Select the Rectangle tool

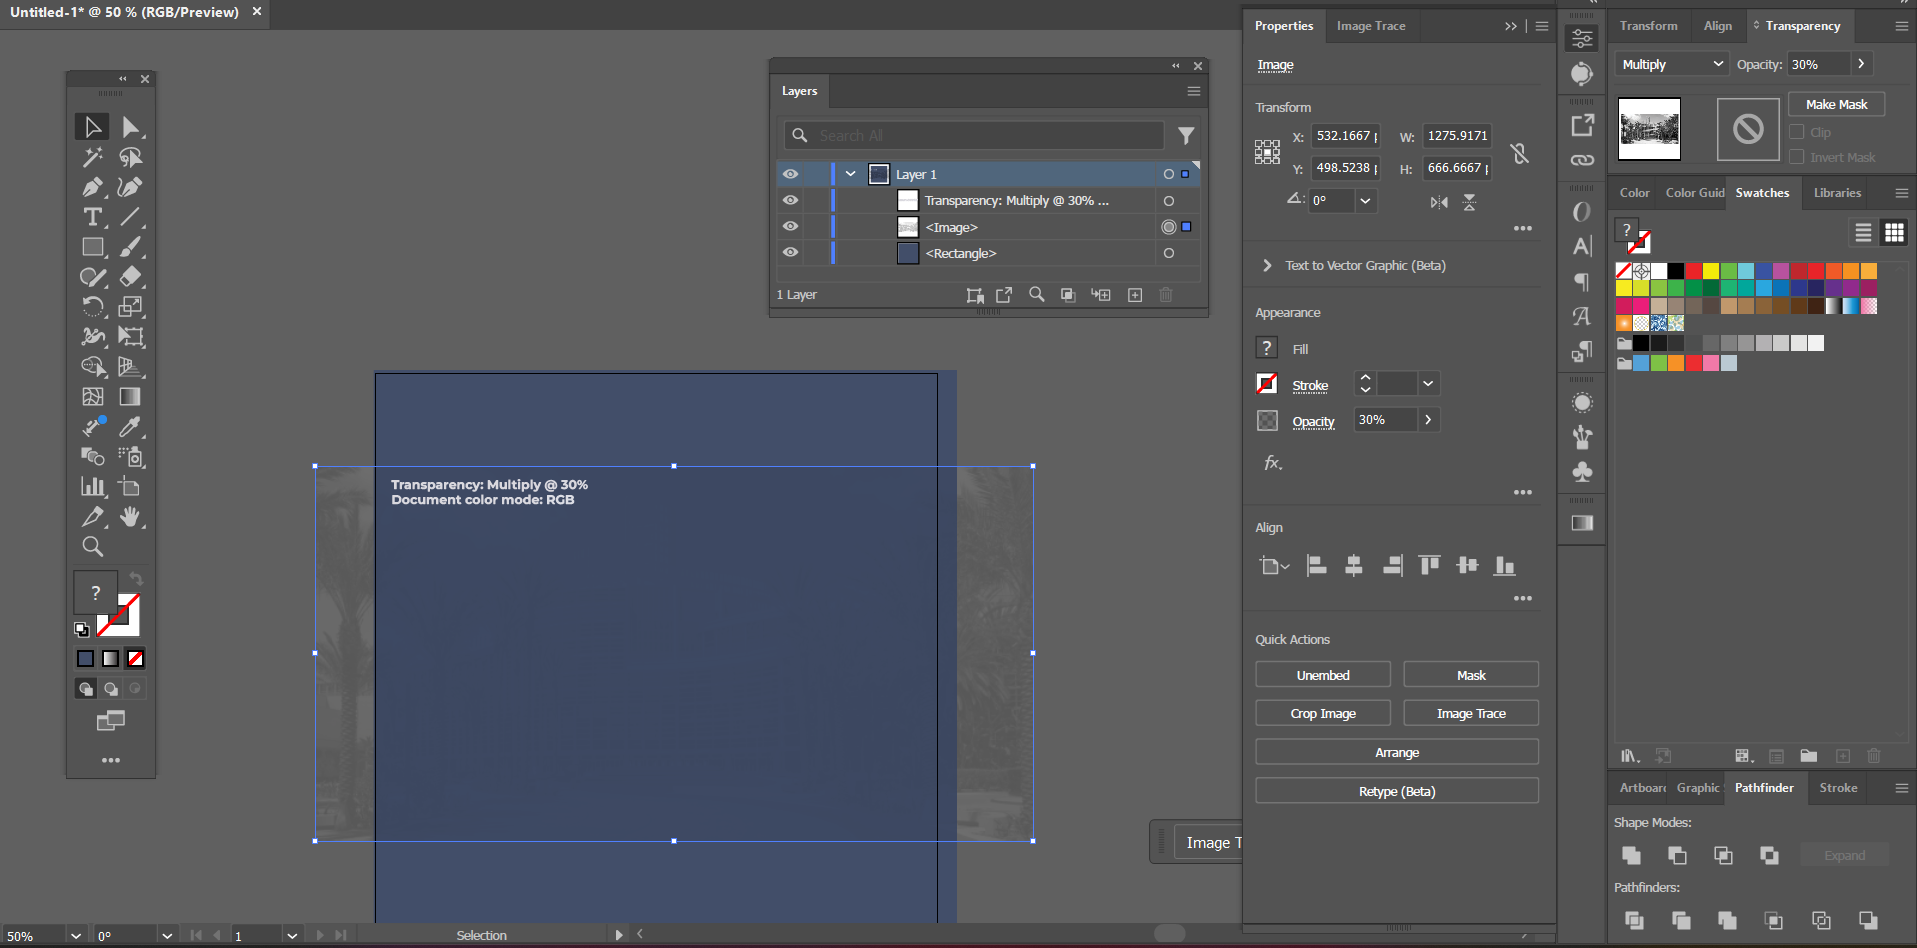click(92, 247)
